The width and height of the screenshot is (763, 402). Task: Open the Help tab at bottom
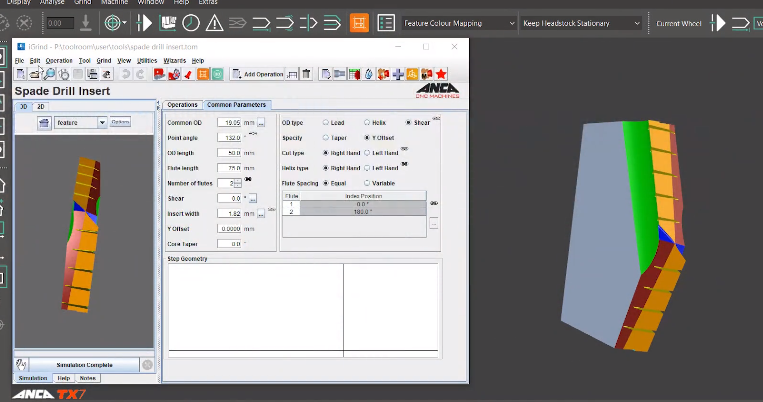[x=64, y=378]
